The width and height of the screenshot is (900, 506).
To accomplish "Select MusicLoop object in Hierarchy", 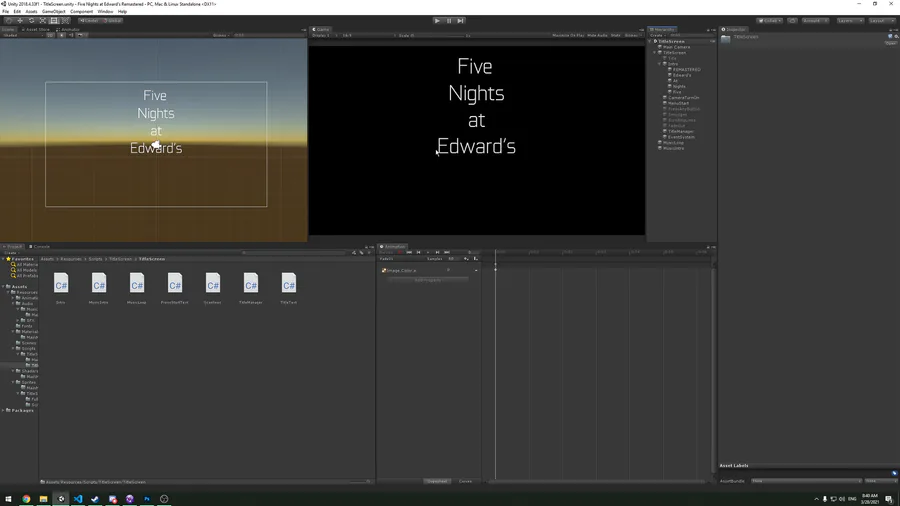I will click(x=673, y=143).
